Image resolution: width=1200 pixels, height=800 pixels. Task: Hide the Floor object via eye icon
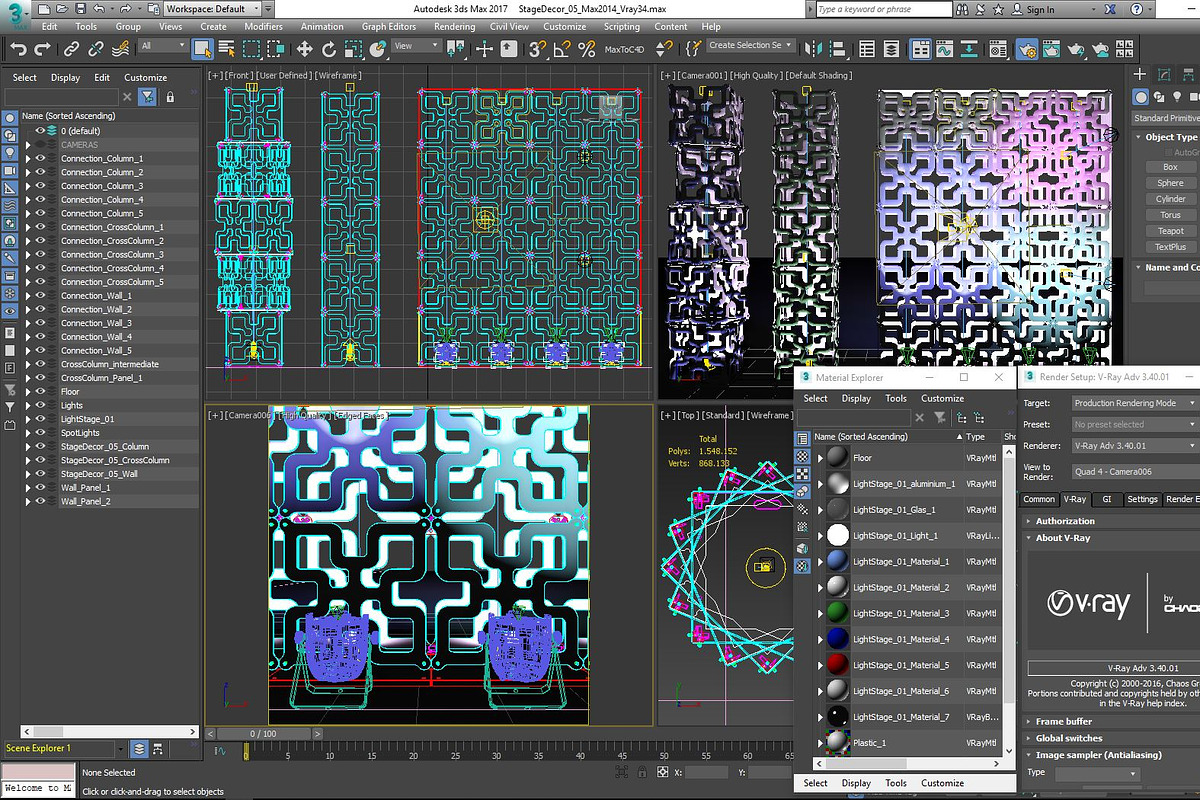41,392
